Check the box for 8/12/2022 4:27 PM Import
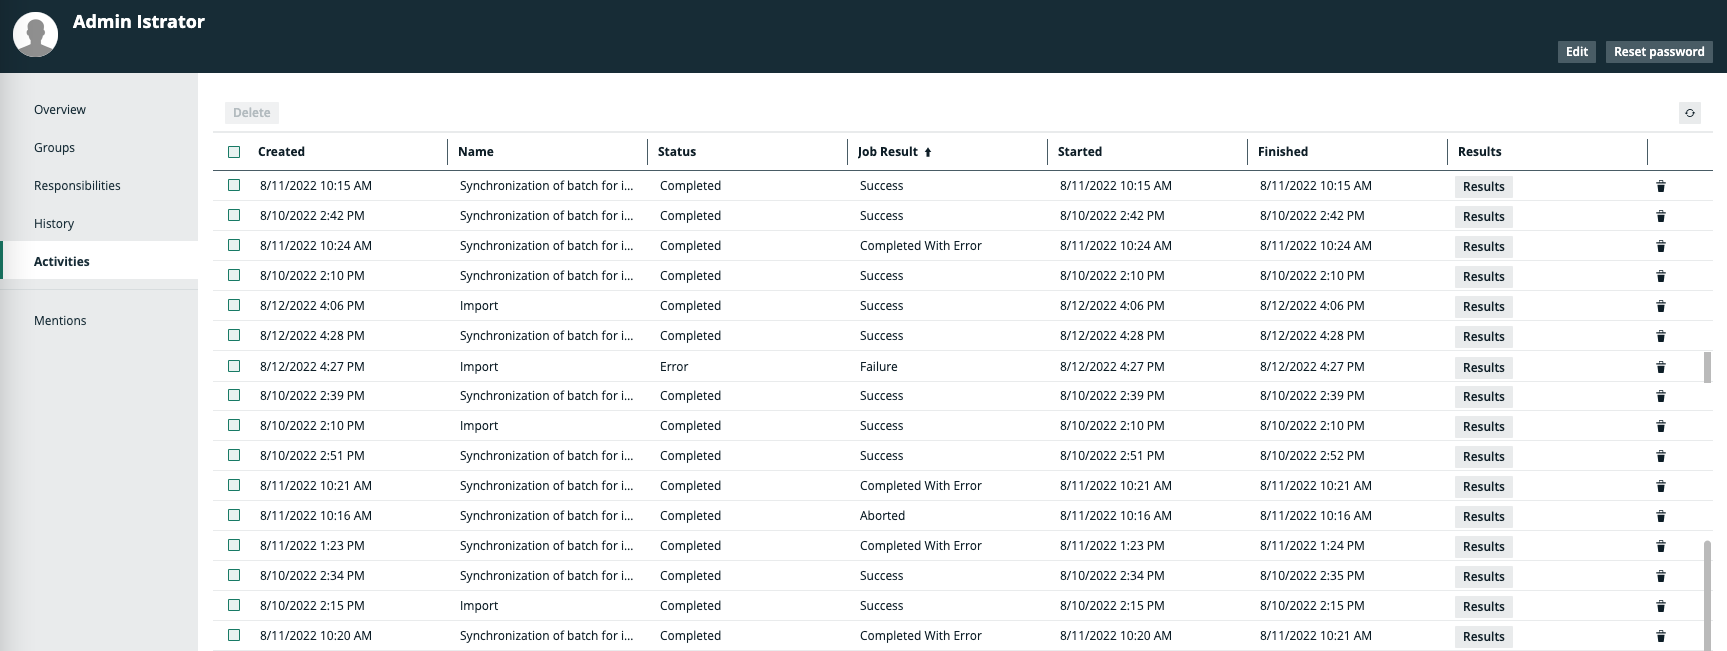This screenshot has width=1727, height=651. (x=234, y=366)
